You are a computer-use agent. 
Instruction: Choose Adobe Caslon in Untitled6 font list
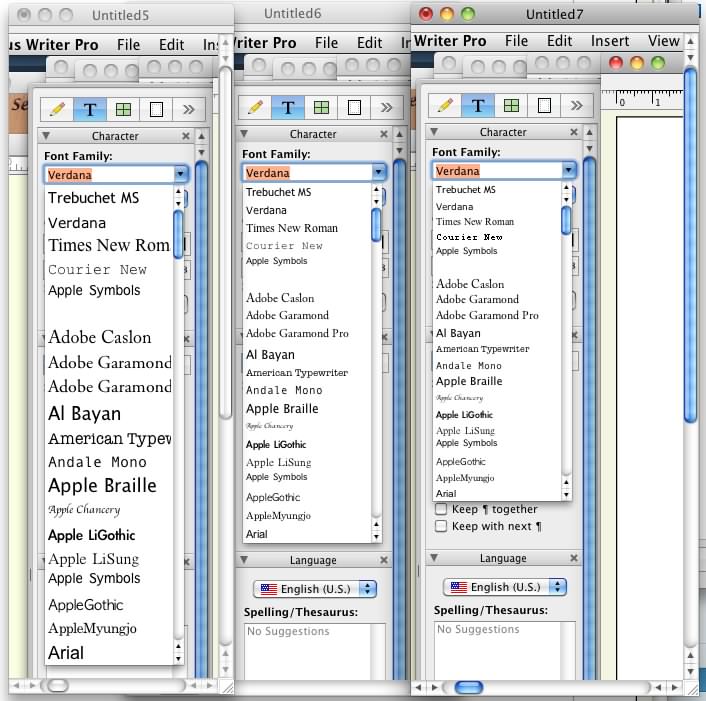coord(307,298)
